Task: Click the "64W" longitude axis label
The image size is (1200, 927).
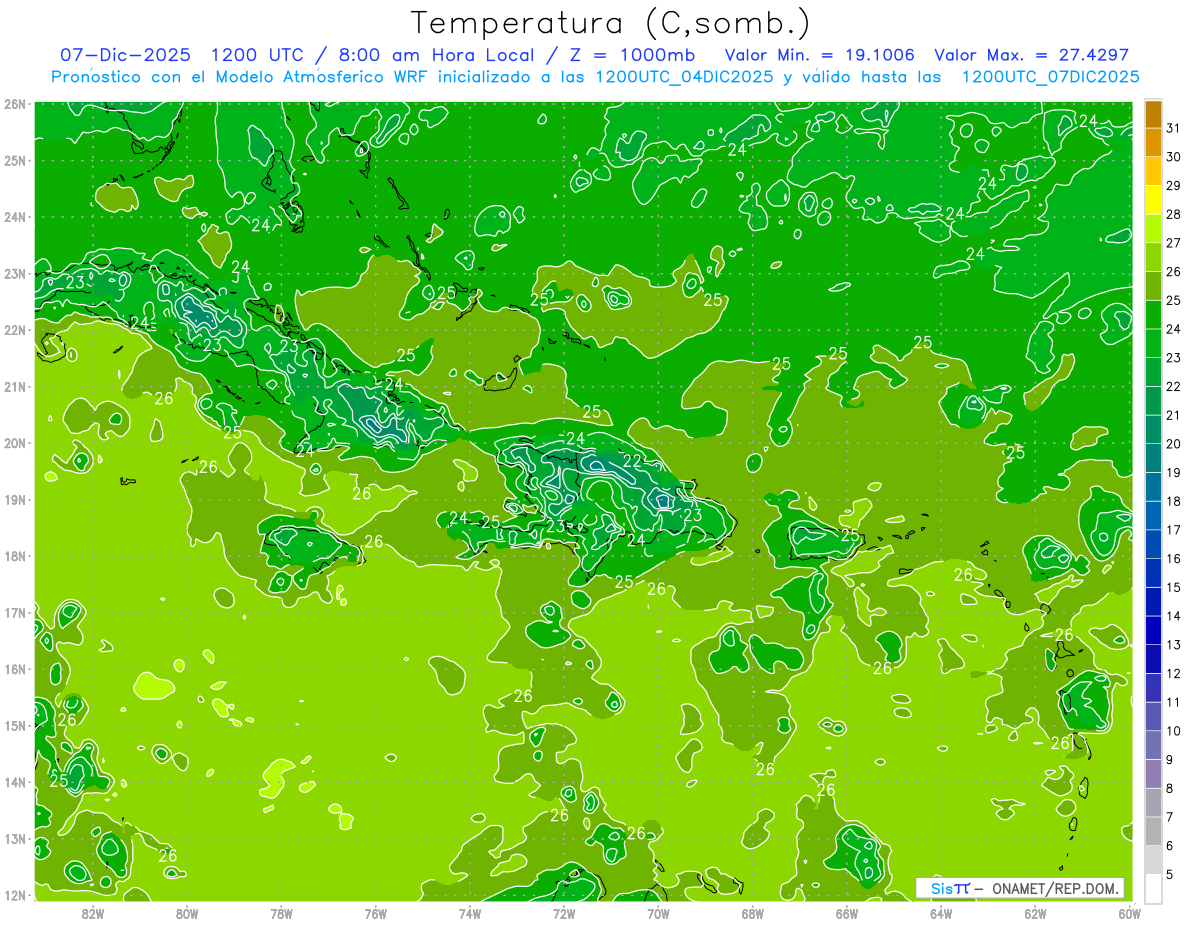Action: pos(940,913)
